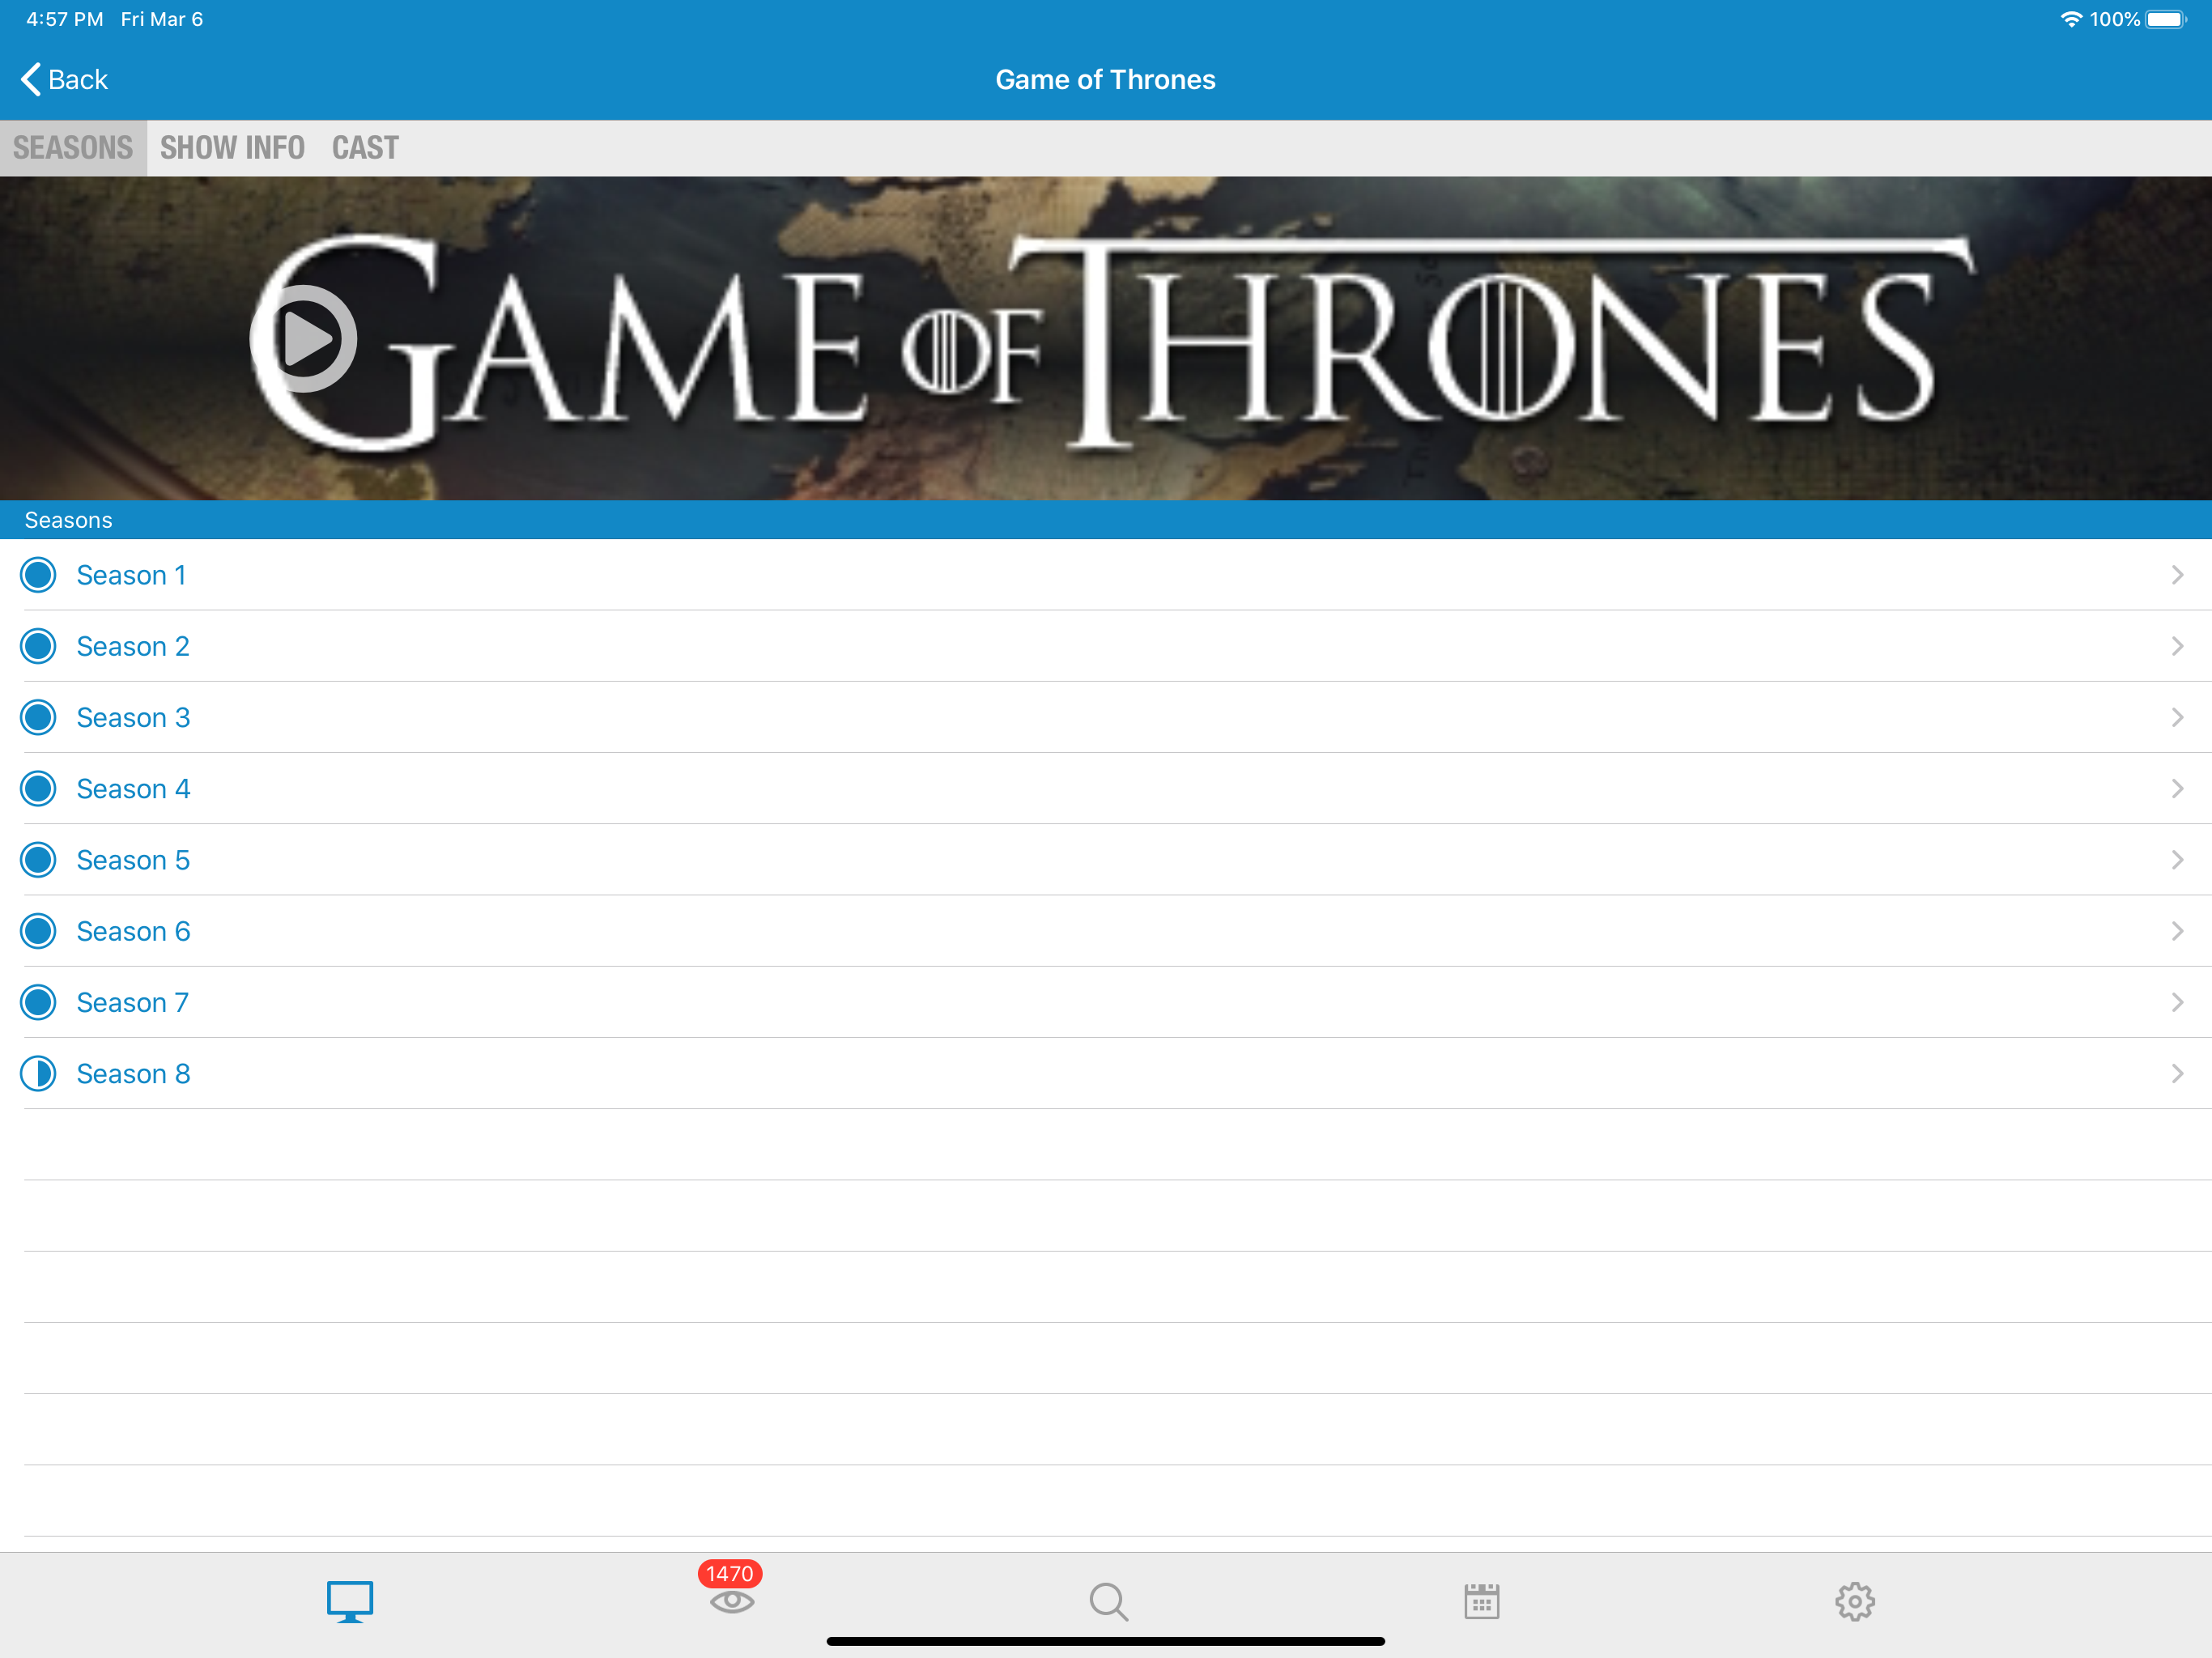This screenshot has width=2212, height=1658.
Task: Tap the Game of Thrones banner image
Action: click(1106, 338)
